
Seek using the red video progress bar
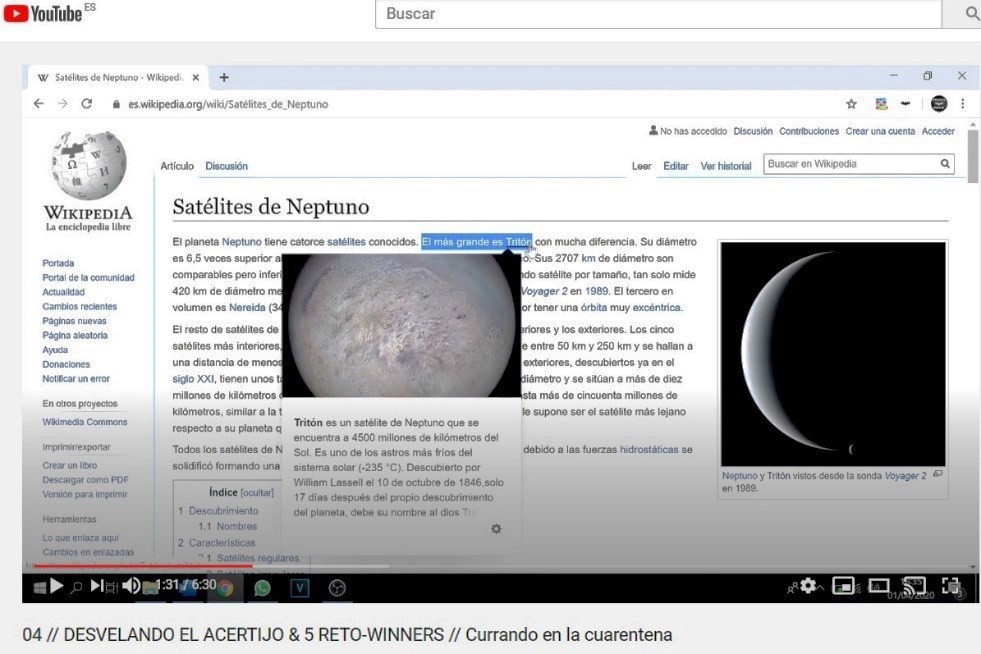(200, 567)
